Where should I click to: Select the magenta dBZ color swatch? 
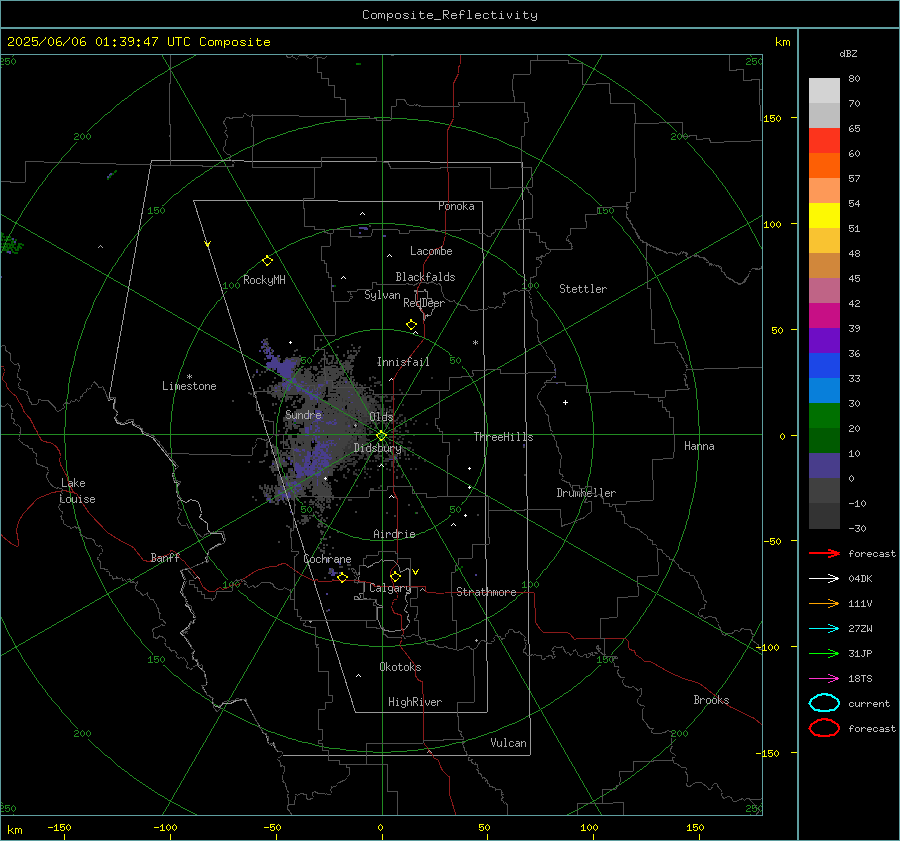tap(824, 315)
